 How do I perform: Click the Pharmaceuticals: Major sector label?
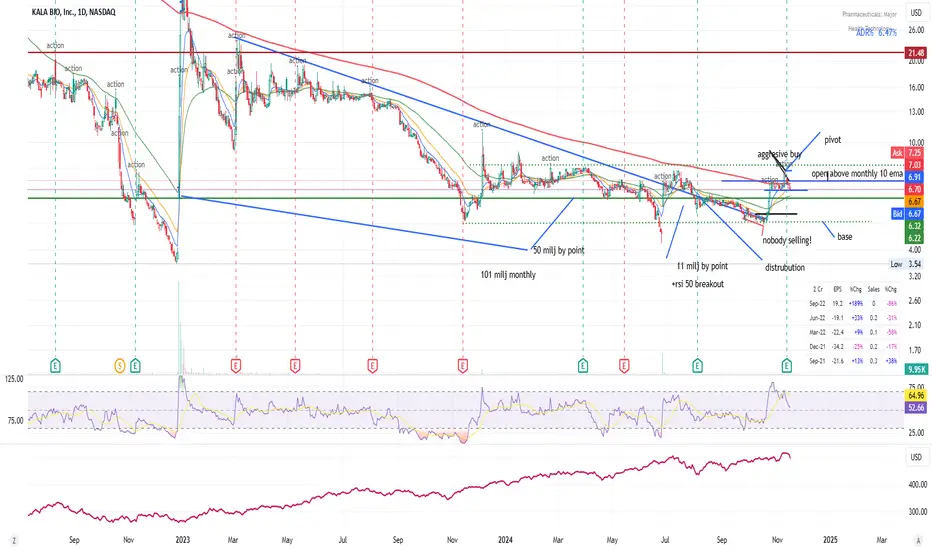click(870, 14)
